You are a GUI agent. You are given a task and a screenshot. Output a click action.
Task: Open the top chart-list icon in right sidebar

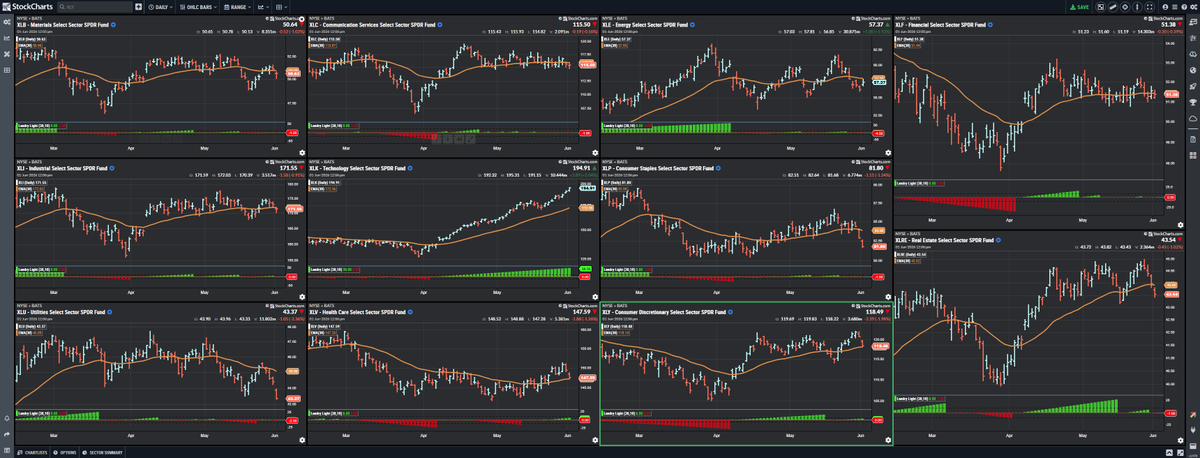[1192, 21]
